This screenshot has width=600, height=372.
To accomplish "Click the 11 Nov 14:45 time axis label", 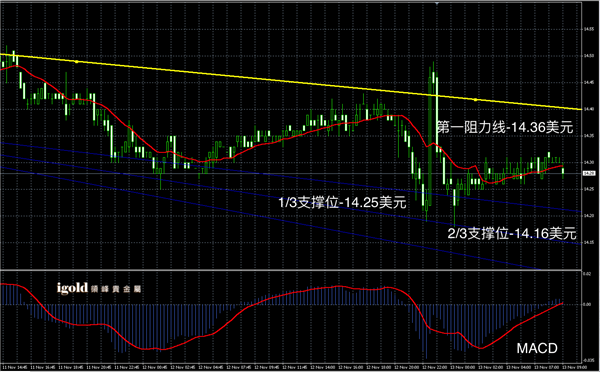I will tap(15, 368).
